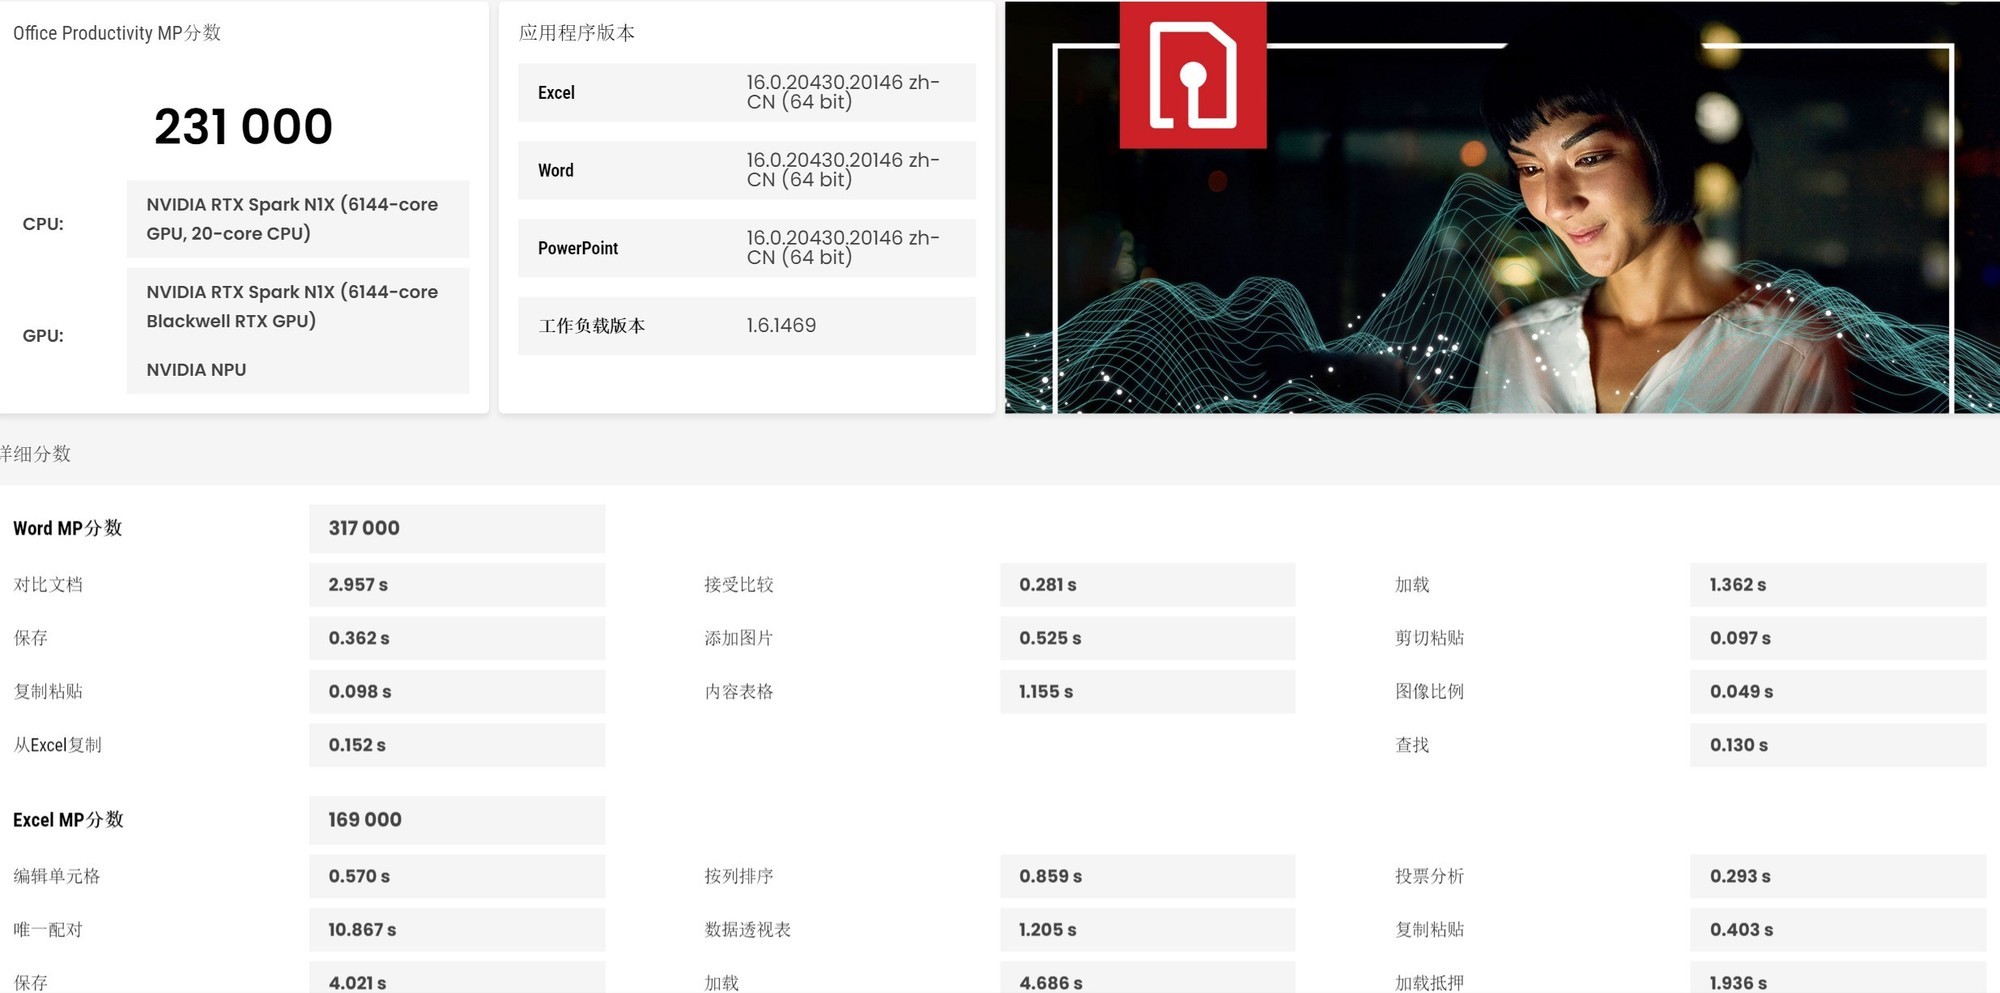Click the 231 000 overall score
The image size is (2000, 993).
[243, 127]
